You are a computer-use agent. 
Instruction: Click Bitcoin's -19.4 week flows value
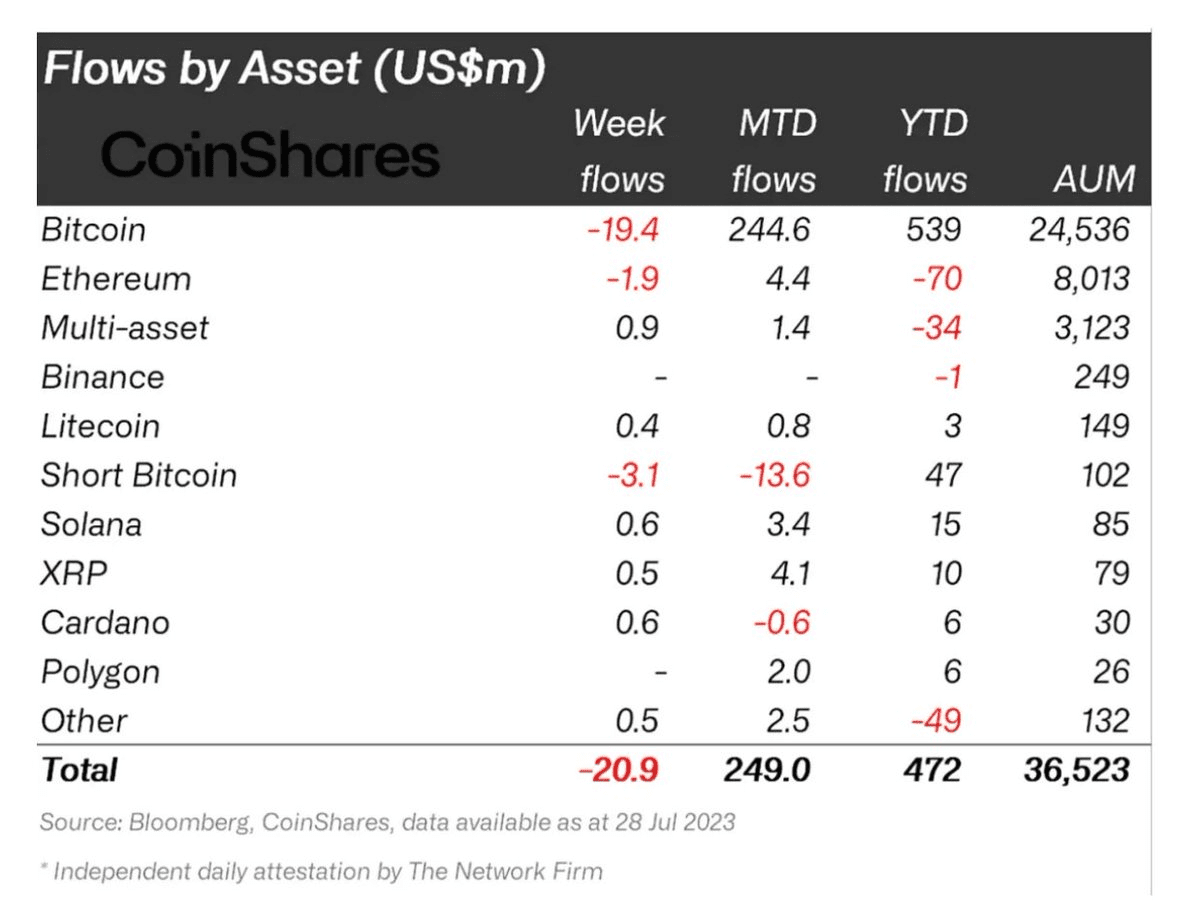(x=622, y=230)
